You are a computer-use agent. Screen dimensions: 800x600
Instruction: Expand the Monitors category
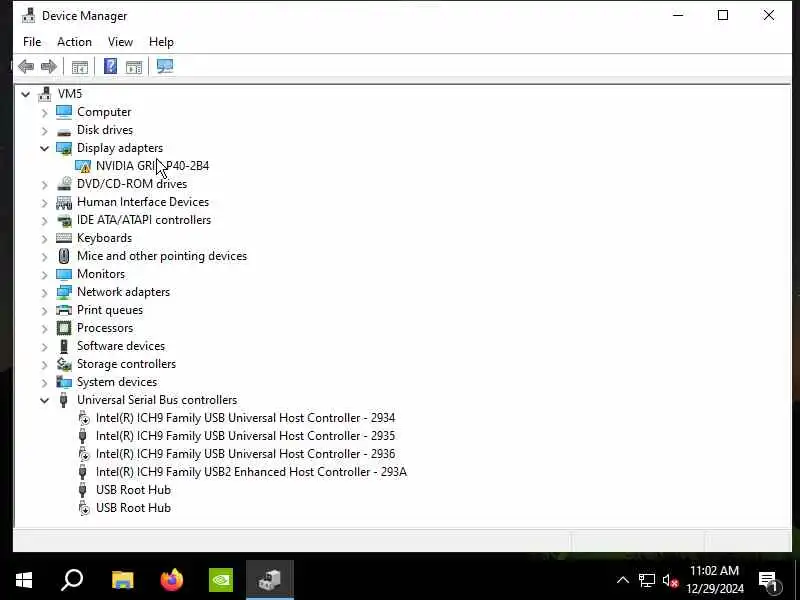[x=44, y=274]
